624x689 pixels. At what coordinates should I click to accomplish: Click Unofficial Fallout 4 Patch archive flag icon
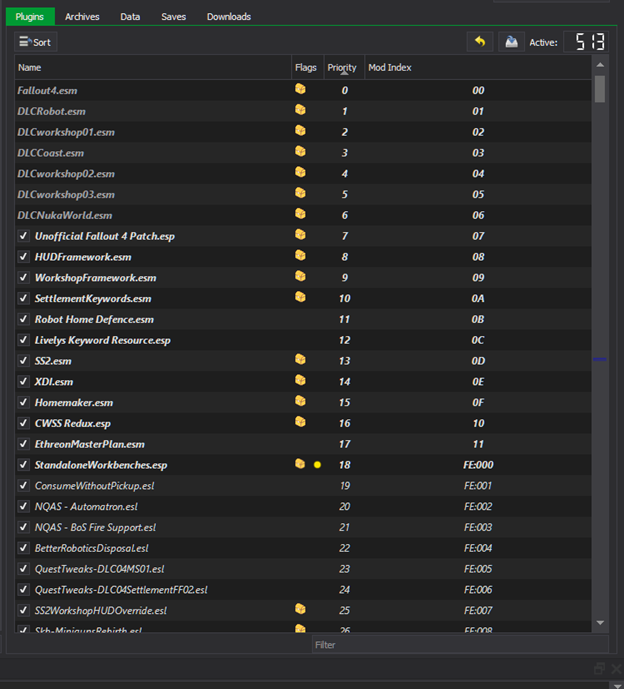[x=300, y=235]
